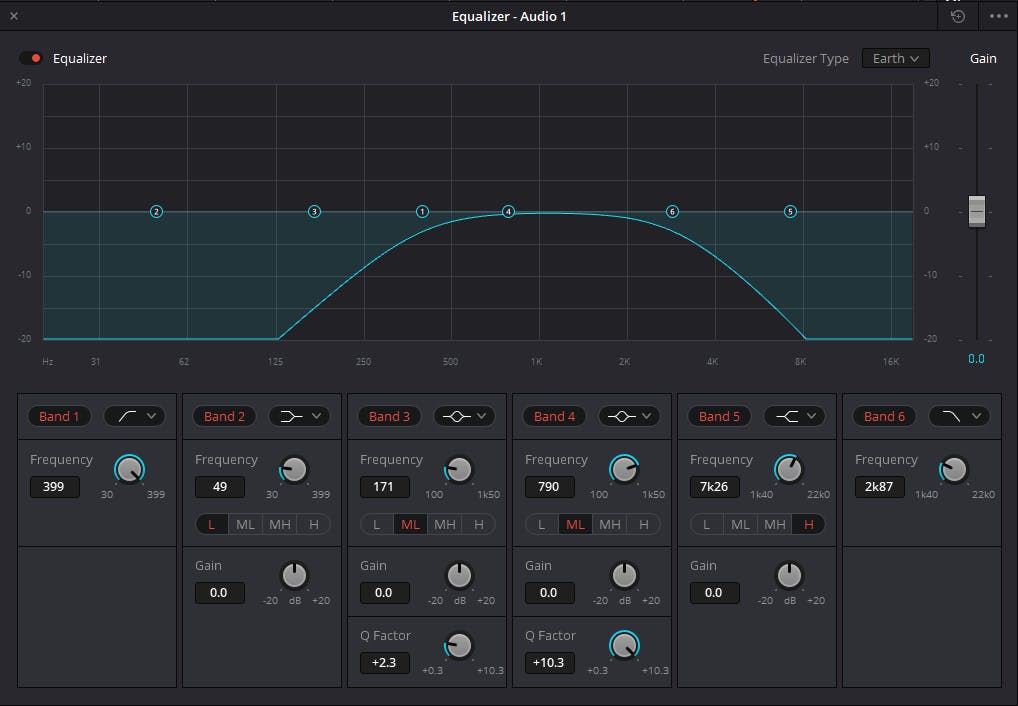The image size is (1018, 706).
Task: Select EQ graph node 4
Action: point(508,212)
